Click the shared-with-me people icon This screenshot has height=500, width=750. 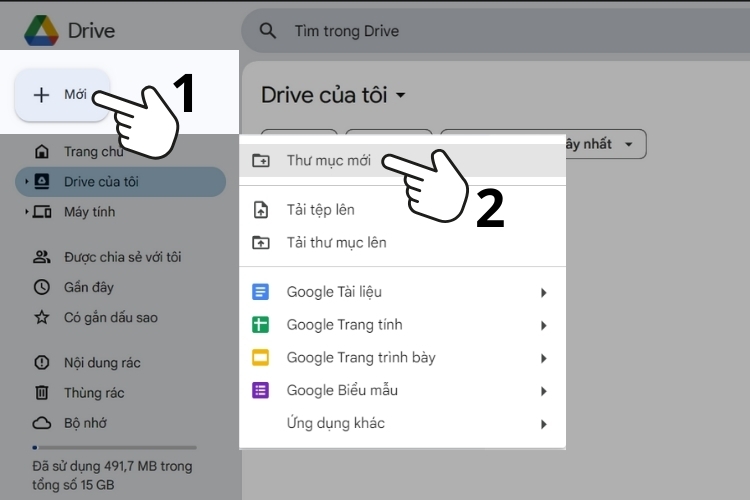[x=42, y=257]
